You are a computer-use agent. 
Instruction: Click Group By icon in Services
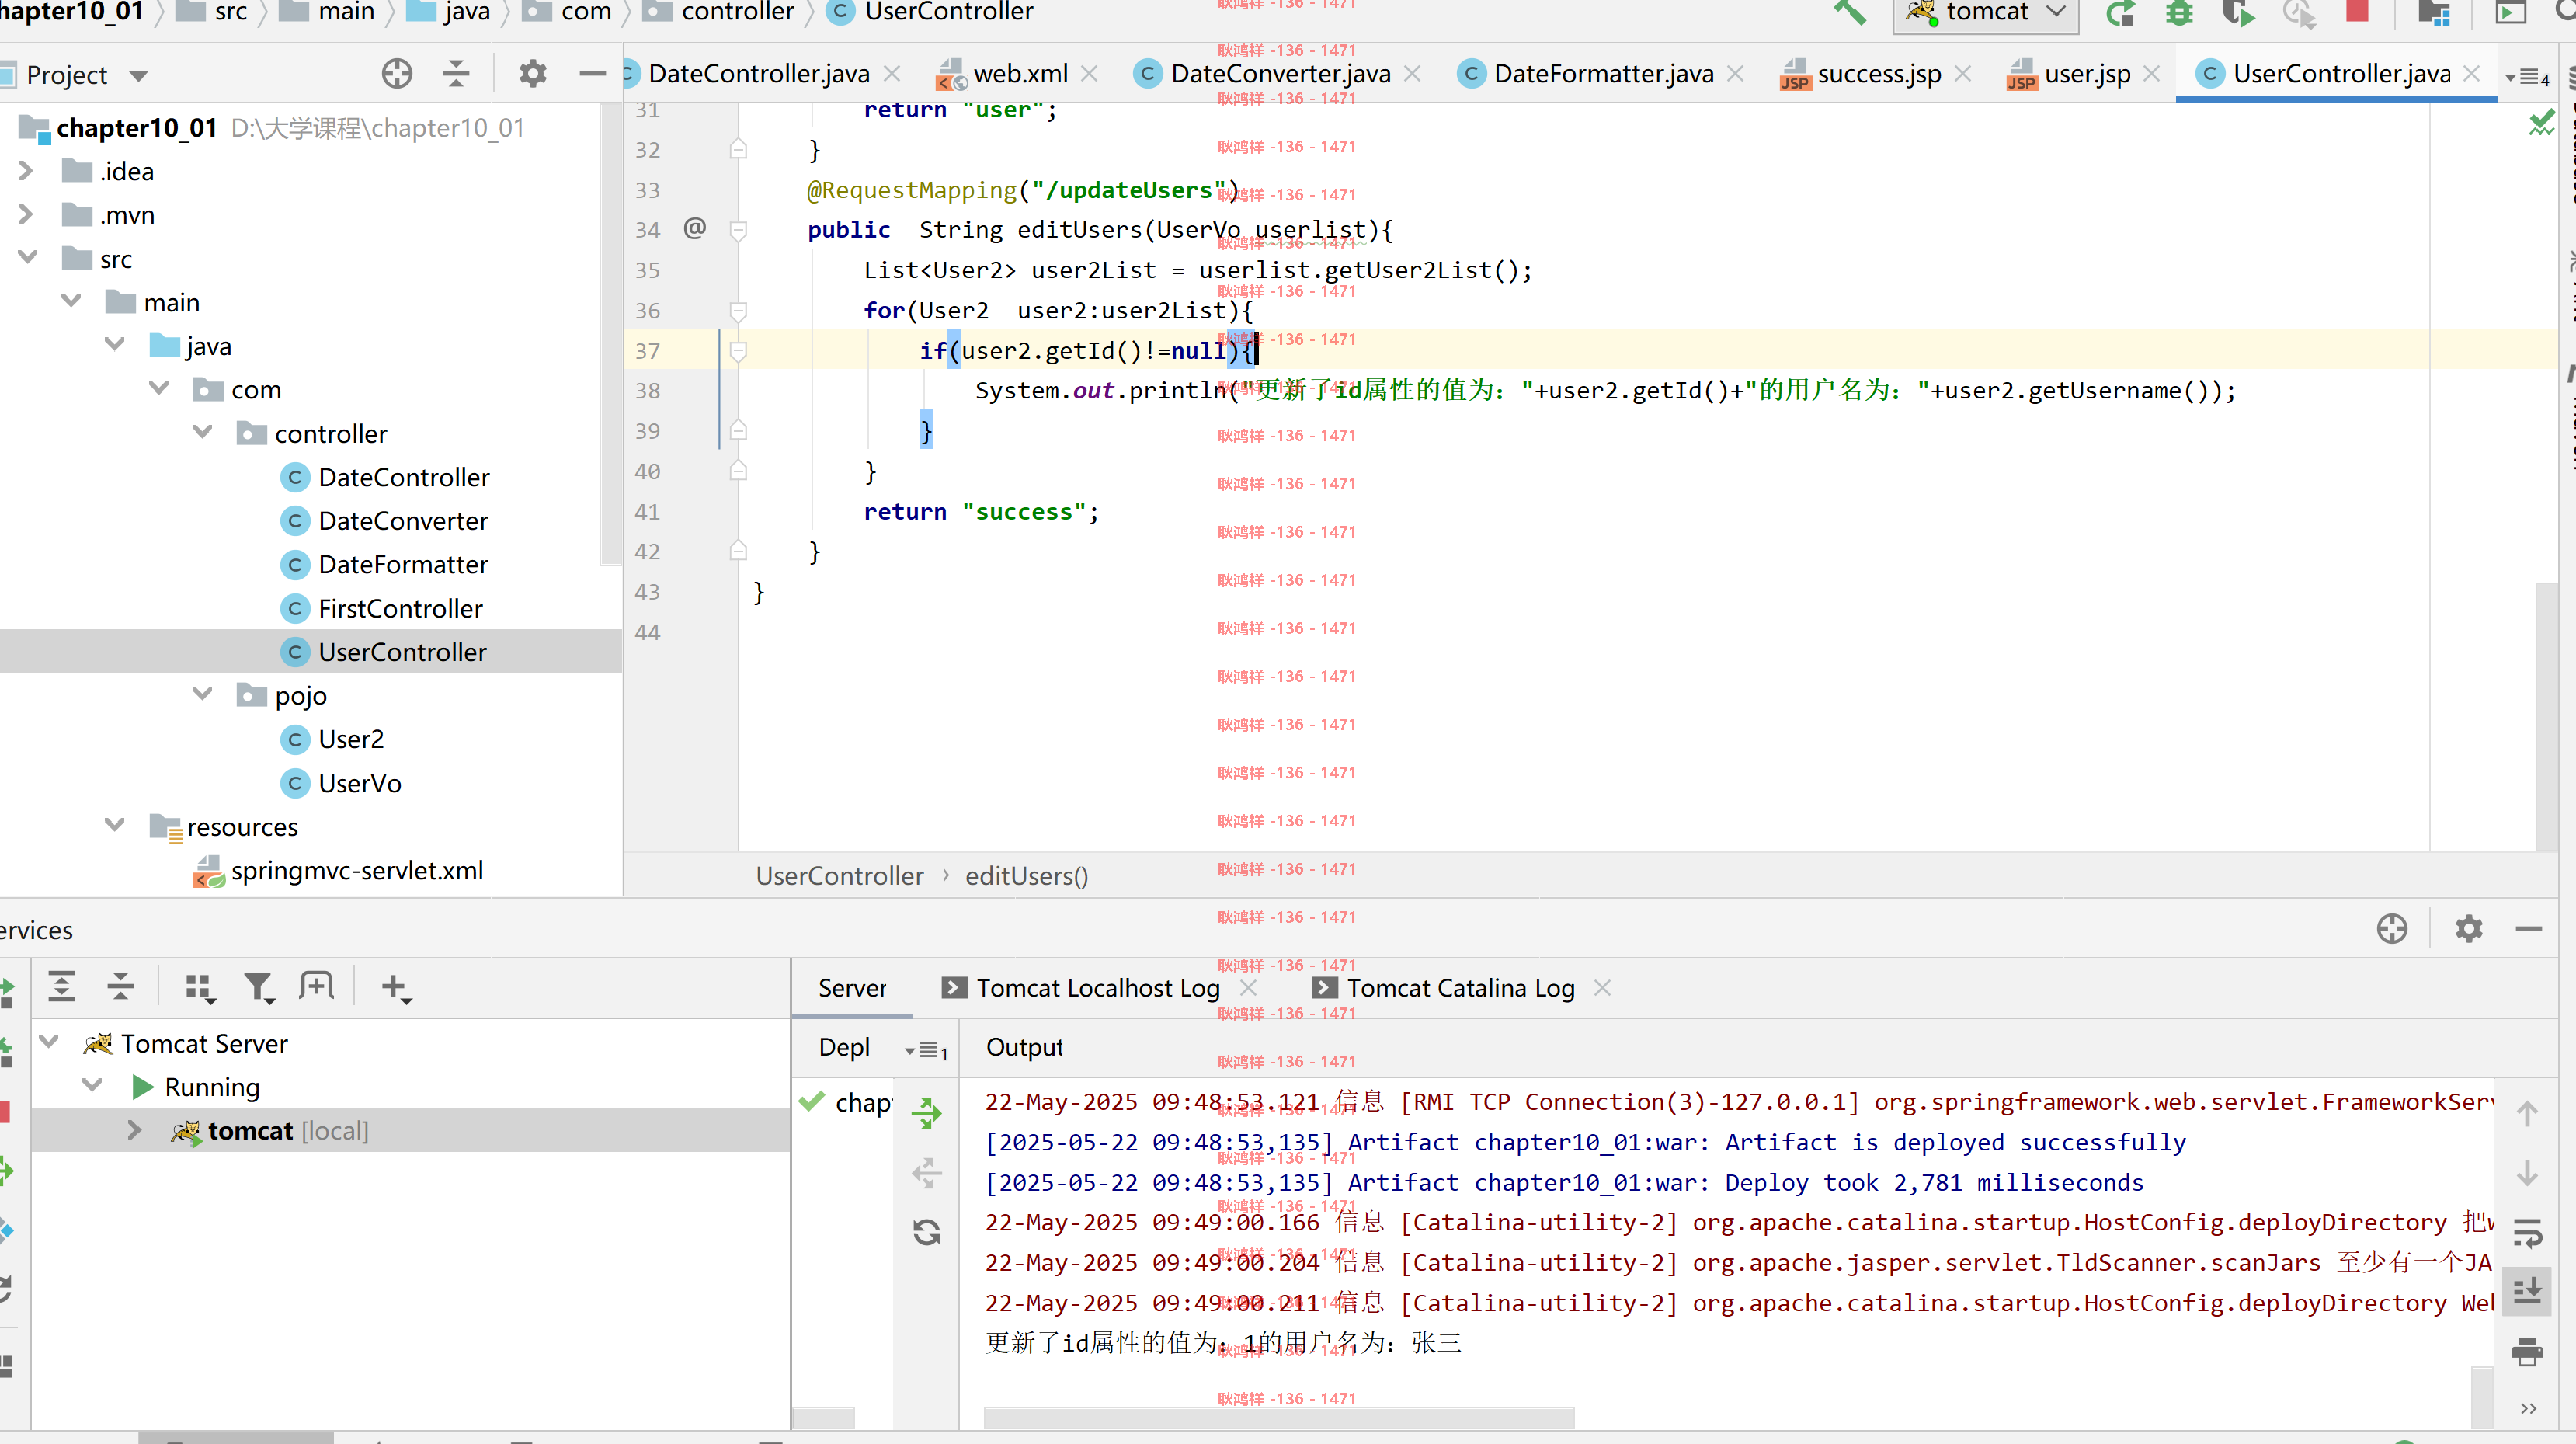[x=200, y=987]
